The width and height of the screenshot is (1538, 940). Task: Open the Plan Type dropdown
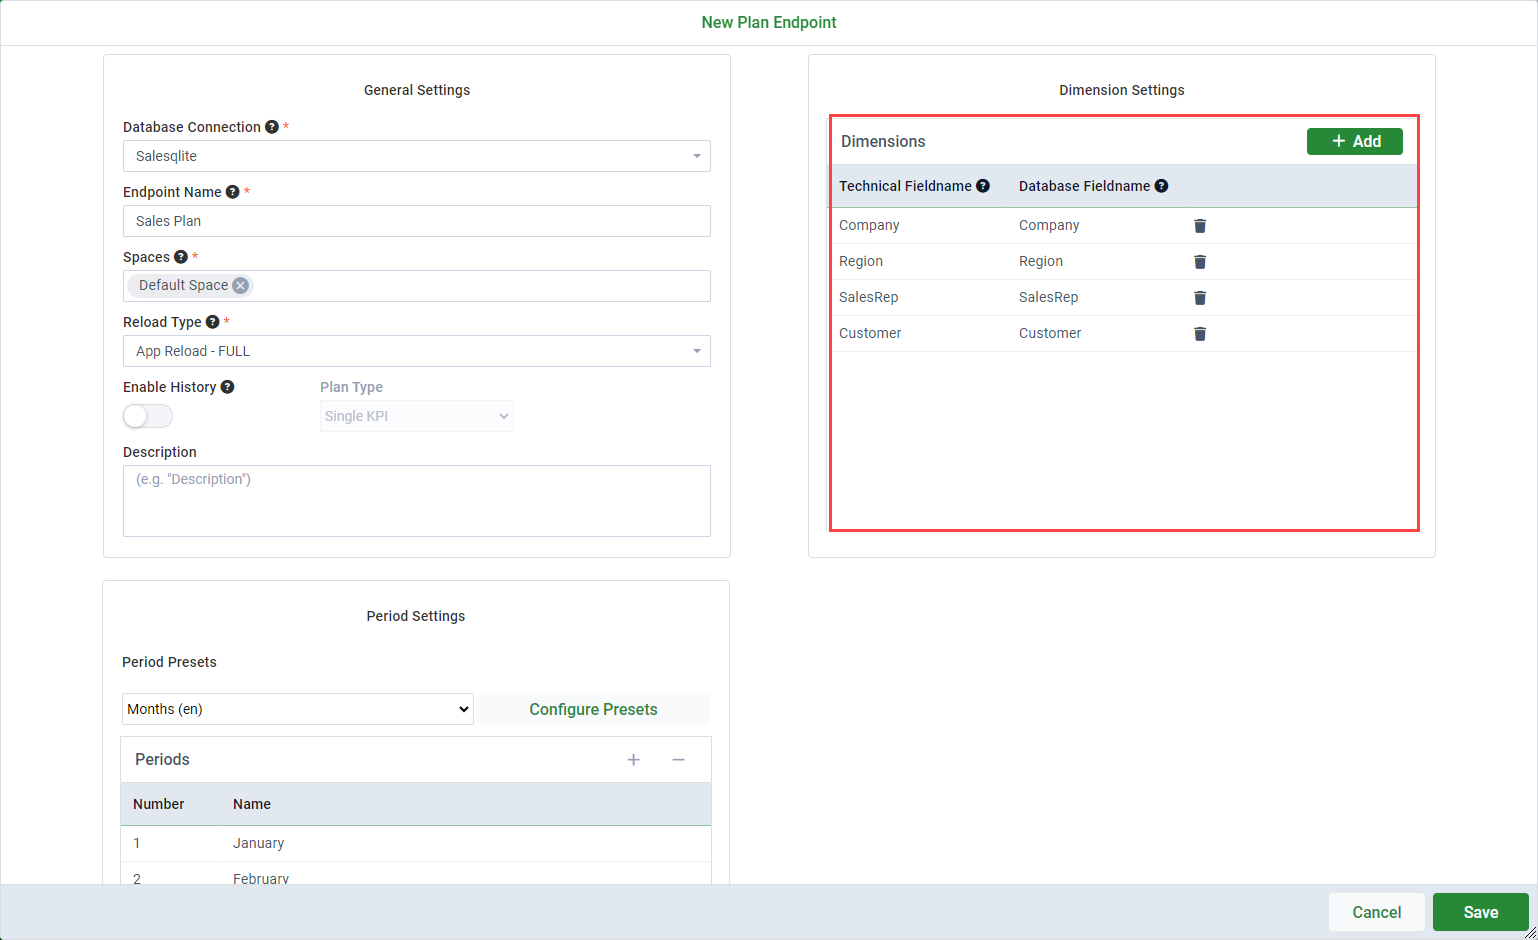coord(417,416)
